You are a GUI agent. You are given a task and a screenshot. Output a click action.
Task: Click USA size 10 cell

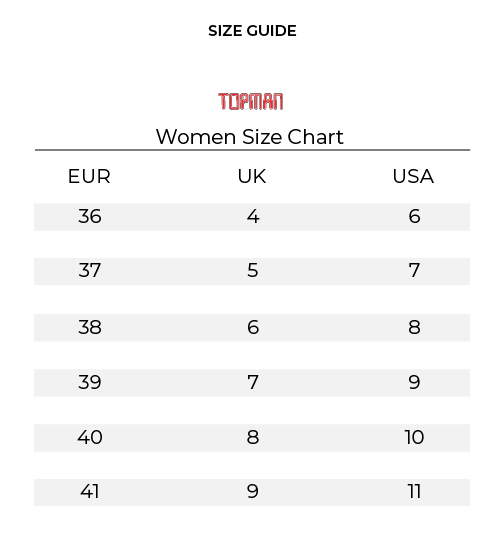point(414,437)
